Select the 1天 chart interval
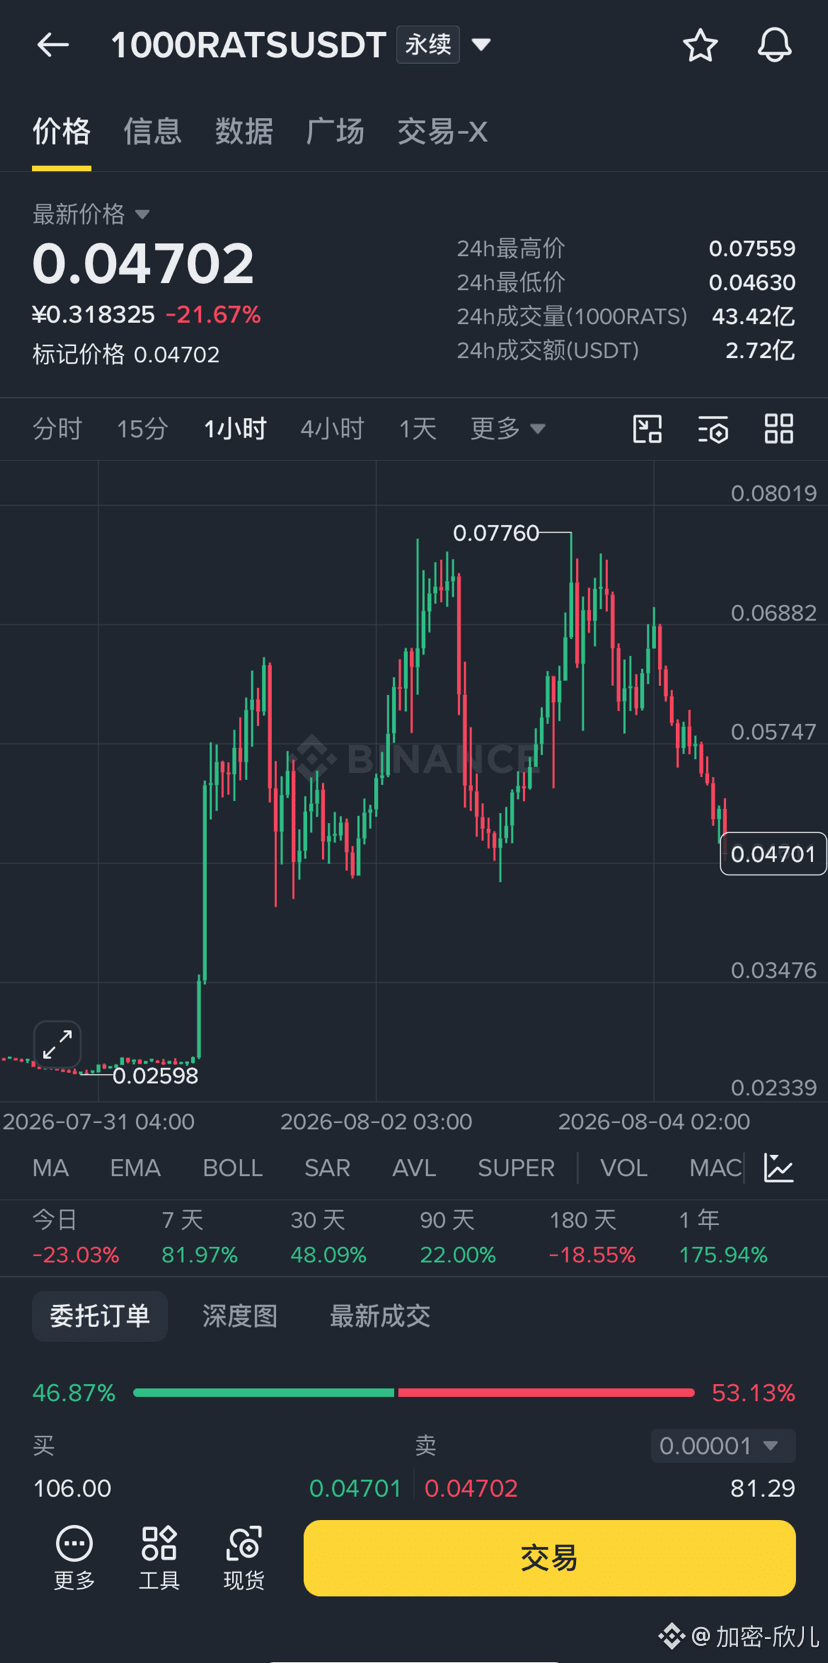828x1663 pixels. click(418, 429)
